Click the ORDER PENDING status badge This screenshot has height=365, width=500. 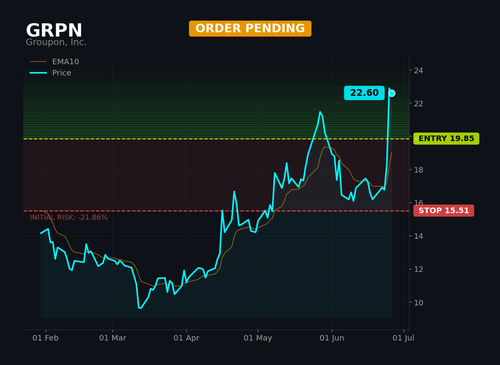click(250, 28)
